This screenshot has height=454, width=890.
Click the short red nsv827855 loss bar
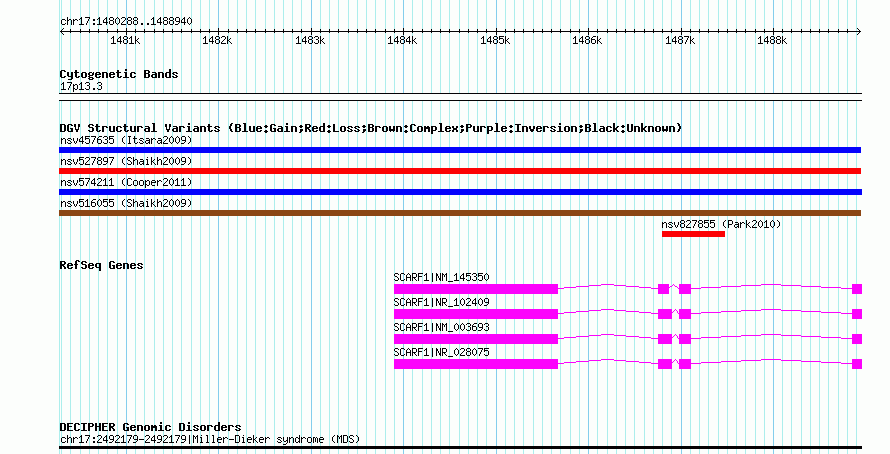(693, 234)
